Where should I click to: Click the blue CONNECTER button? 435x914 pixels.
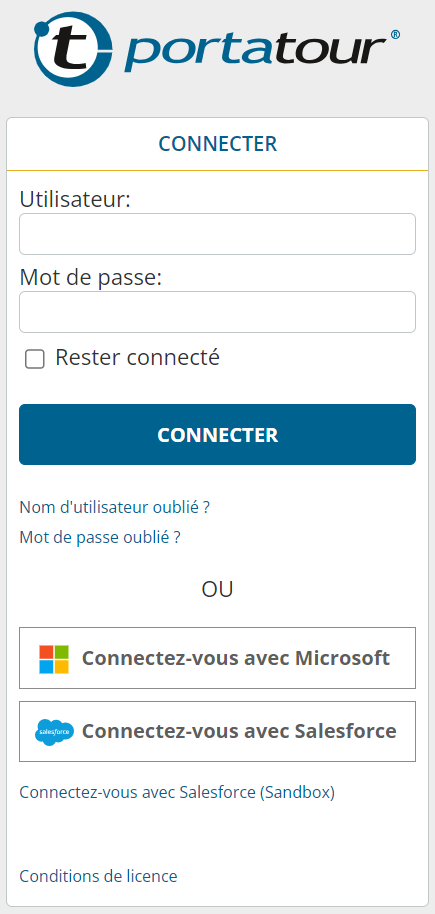pyautogui.click(x=218, y=434)
